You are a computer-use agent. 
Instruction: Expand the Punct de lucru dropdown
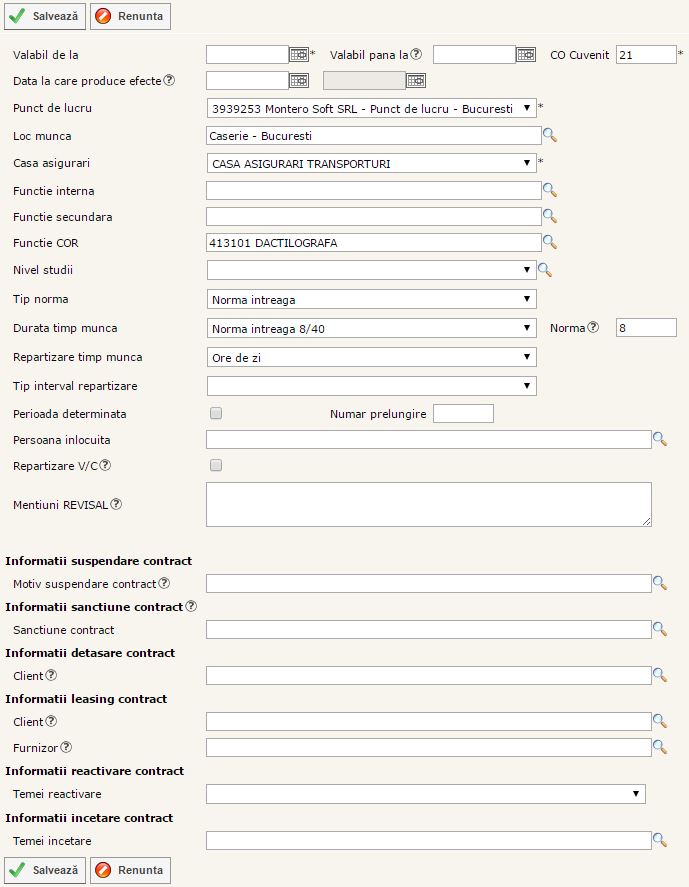point(371,108)
